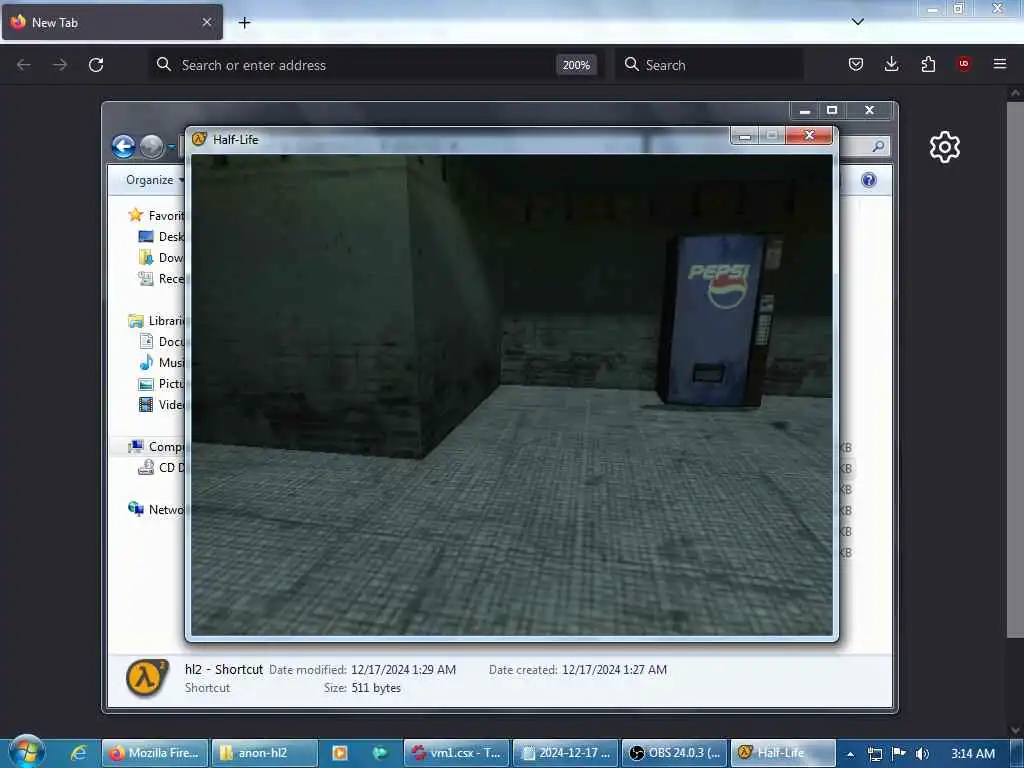Switch to anon-hl2 folder taskbar button
1024x768 pixels.
click(264, 753)
